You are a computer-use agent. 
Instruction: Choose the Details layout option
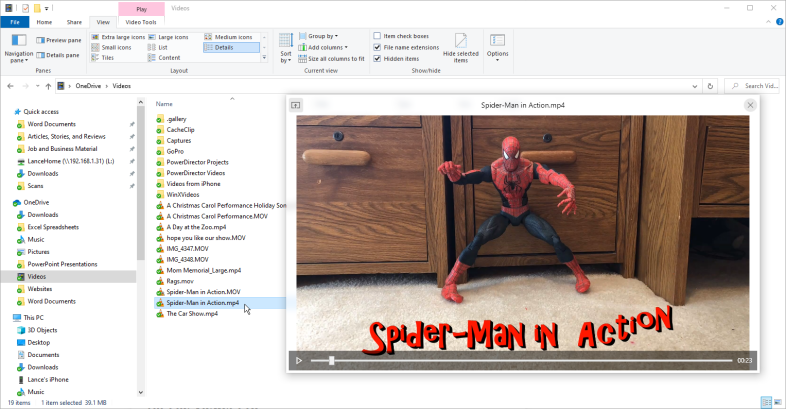coord(232,48)
